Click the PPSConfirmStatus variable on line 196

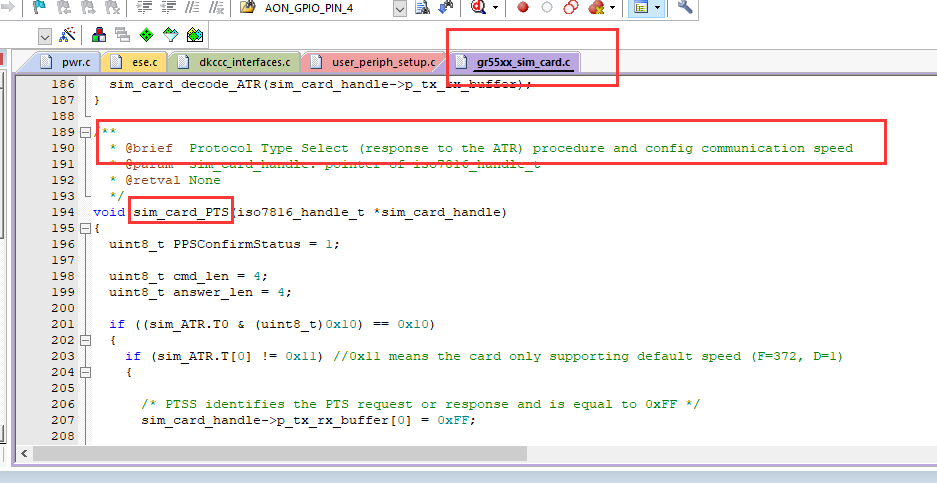coord(237,244)
